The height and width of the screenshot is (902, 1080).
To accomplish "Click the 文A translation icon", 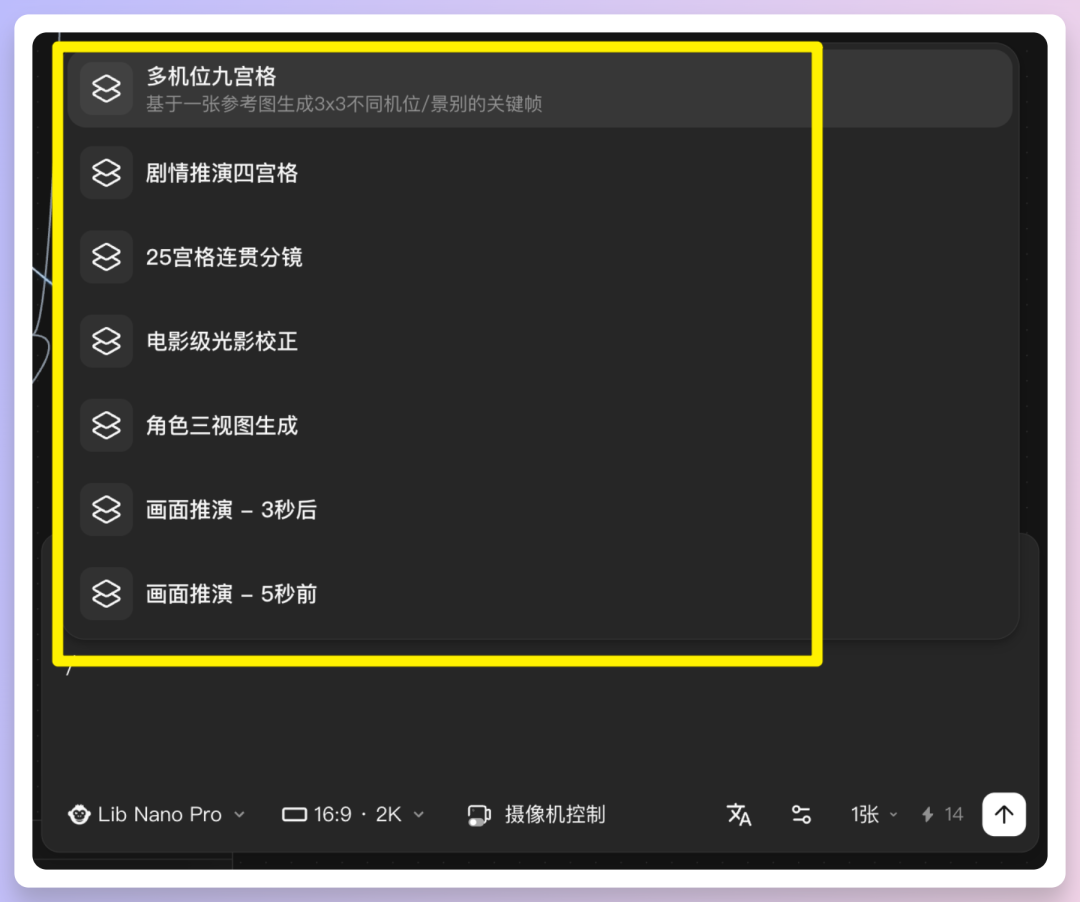I will click(739, 815).
